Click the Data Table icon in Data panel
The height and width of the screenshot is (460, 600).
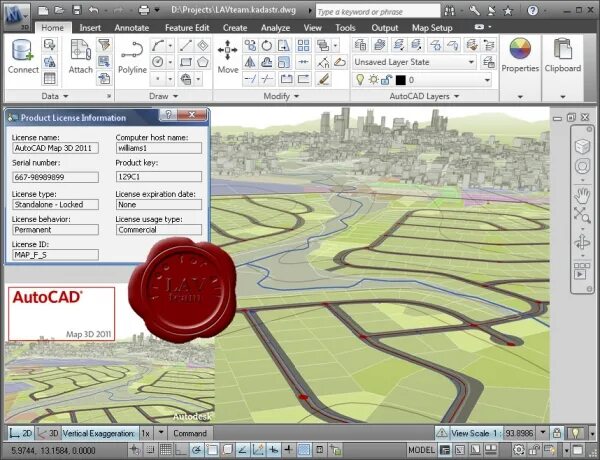click(50, 78)
